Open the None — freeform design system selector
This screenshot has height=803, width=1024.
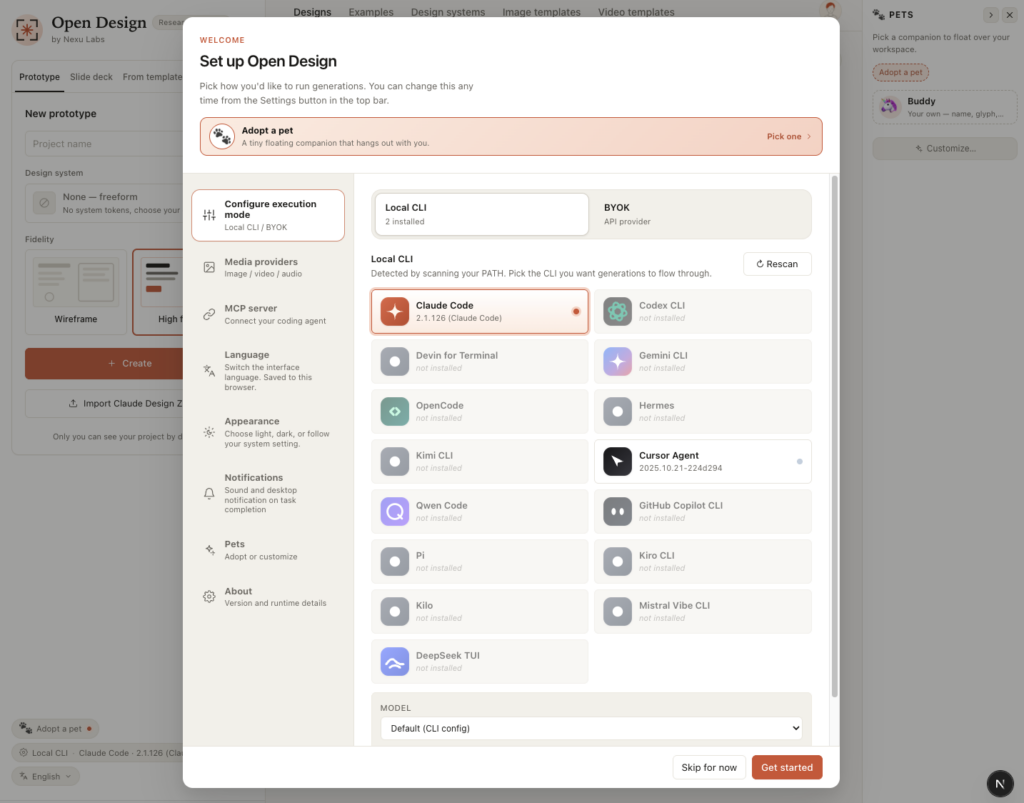pos(104,203)
